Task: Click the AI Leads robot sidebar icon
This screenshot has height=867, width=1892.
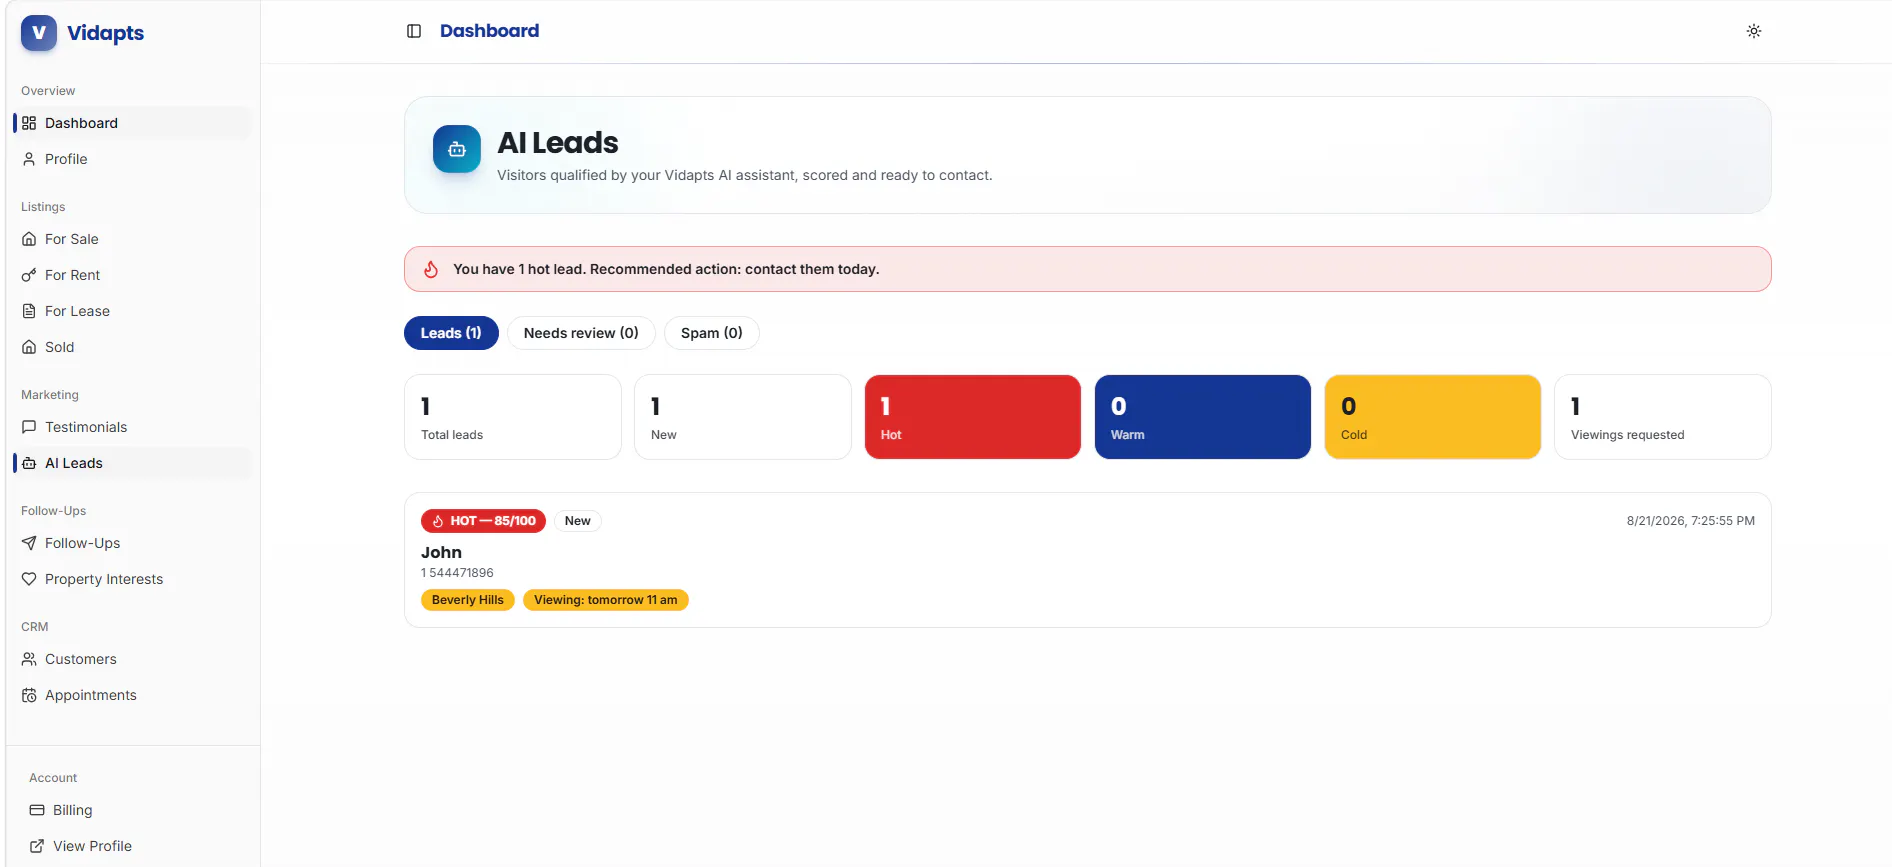Action: pyautogui.click(x=29, y=463)
